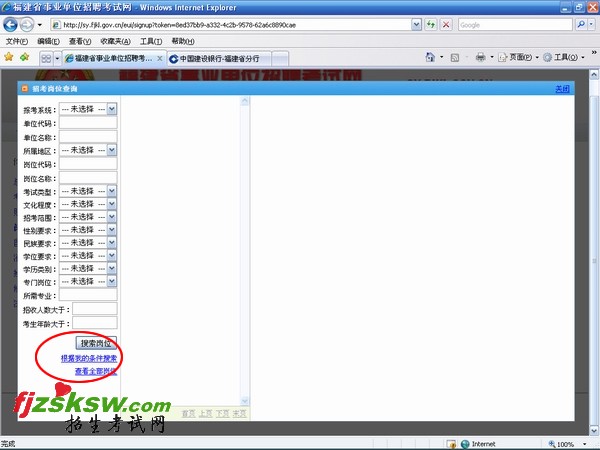600x450 pixels.
Task: Open the Home page icon
Action: click(431, 58)
